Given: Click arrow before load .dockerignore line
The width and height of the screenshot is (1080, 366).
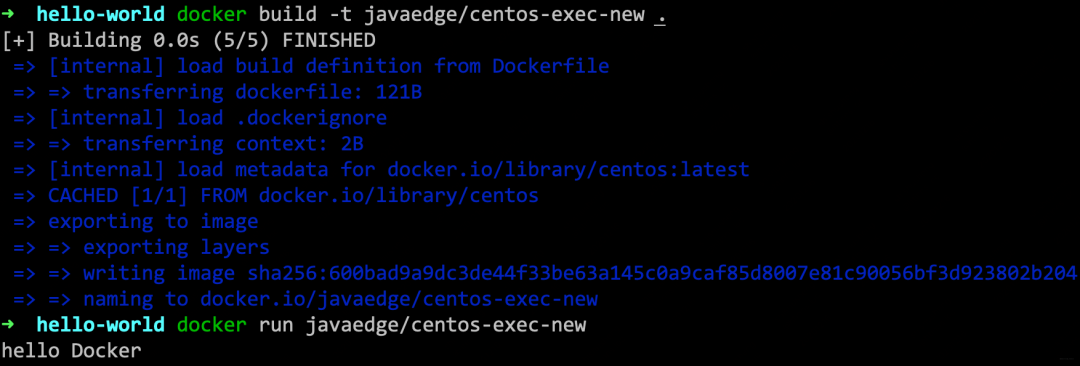Looking at the screenshot, I should (25, 119).
